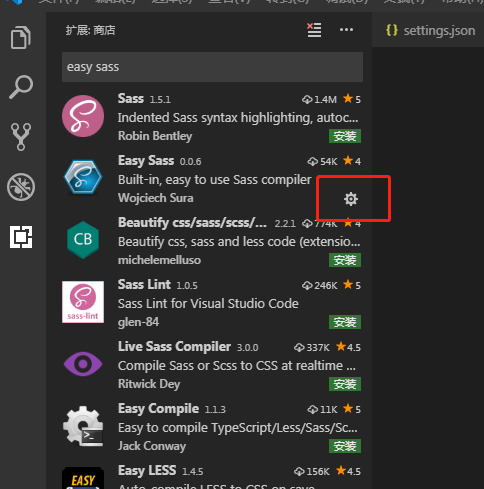Click the pink Sass extension logo

pos(83,116)
